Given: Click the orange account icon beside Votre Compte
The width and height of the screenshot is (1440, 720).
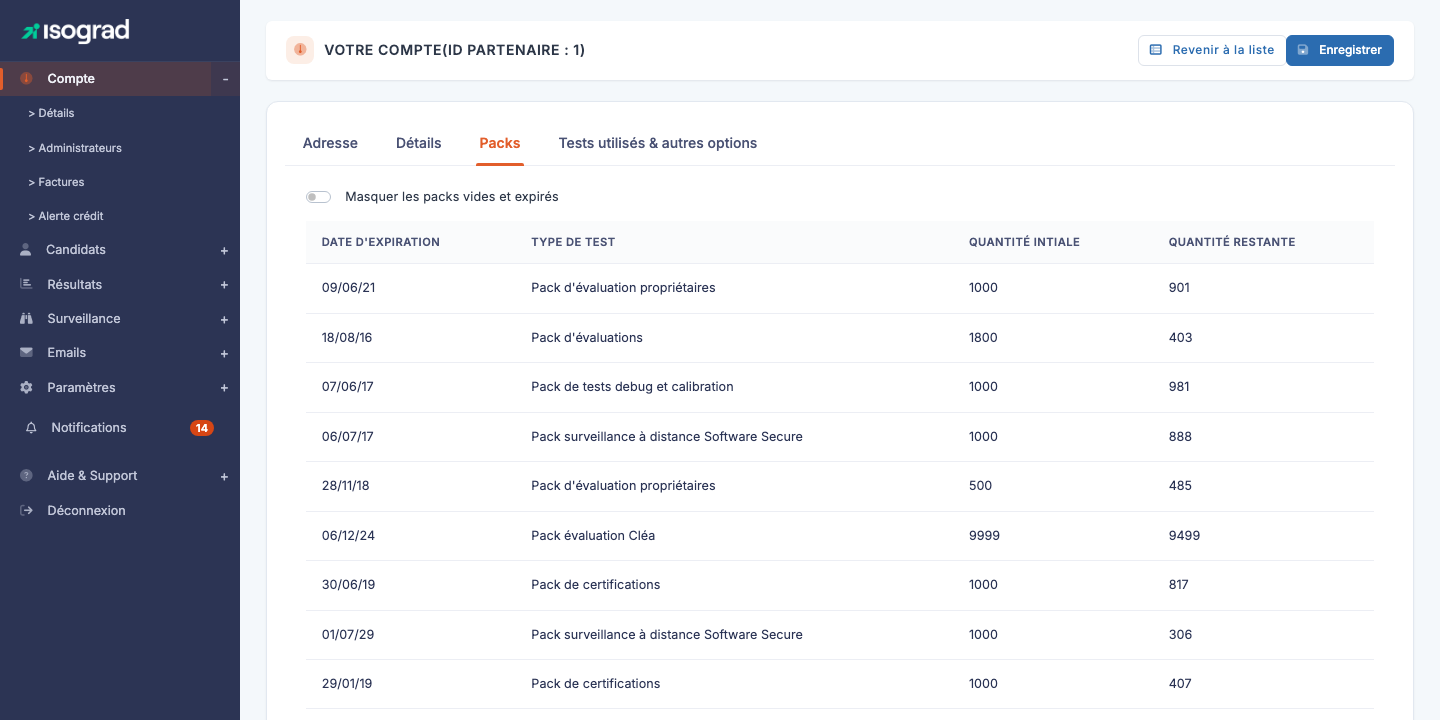Looking at the screenshot, I should coord(300,50).
